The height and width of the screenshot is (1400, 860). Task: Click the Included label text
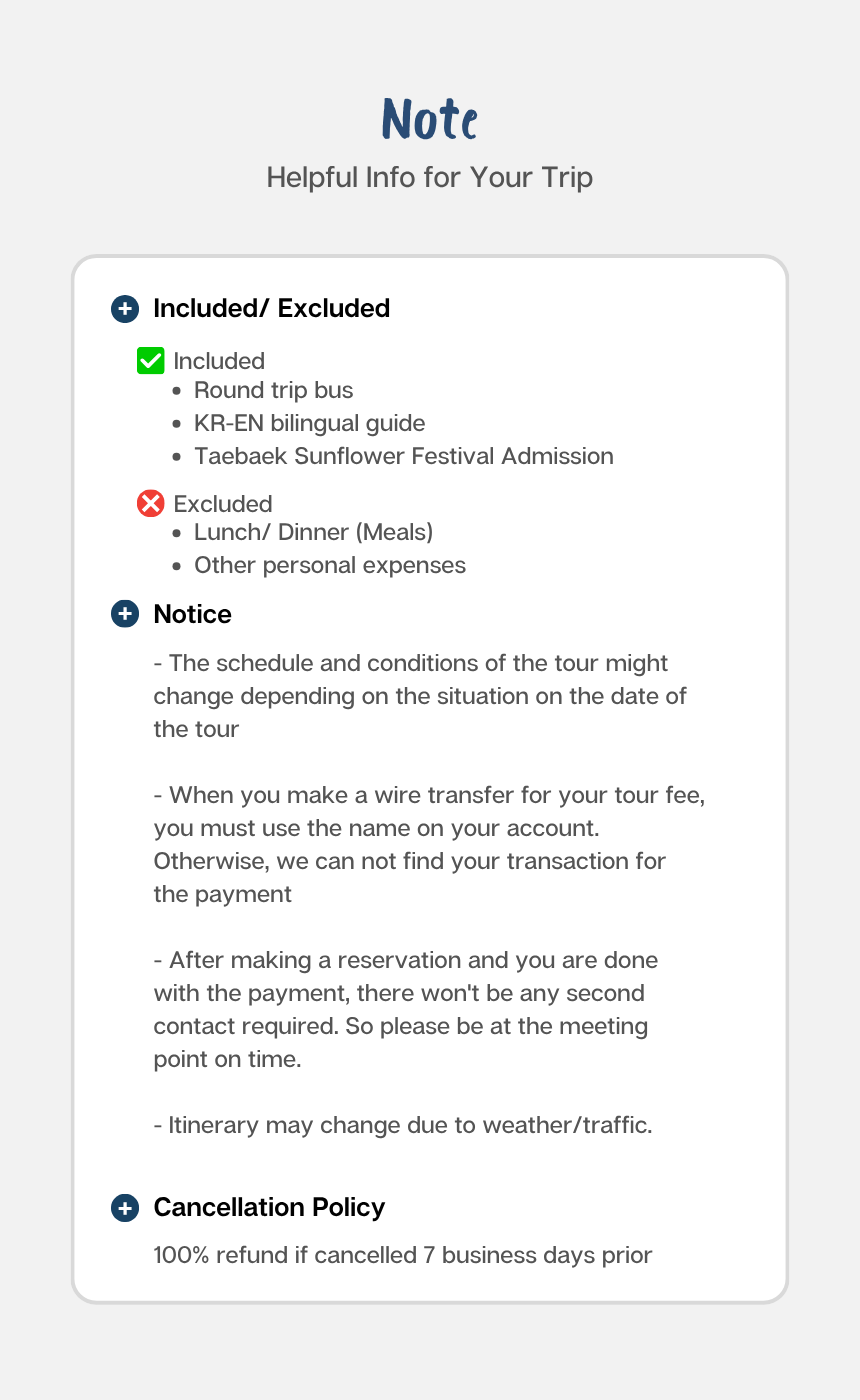tap(219, 361)
